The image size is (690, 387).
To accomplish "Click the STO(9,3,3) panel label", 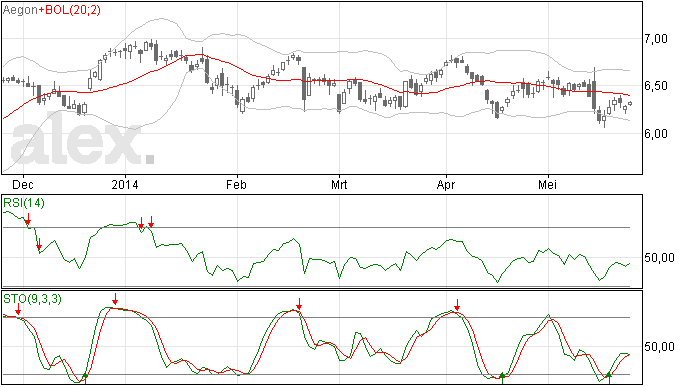I will (x=33, y=299).
